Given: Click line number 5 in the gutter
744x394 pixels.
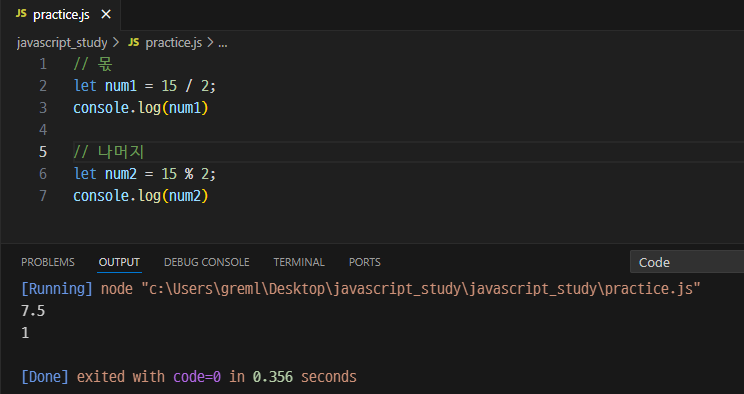Looking at the screenshot, I should click(43, 152).
